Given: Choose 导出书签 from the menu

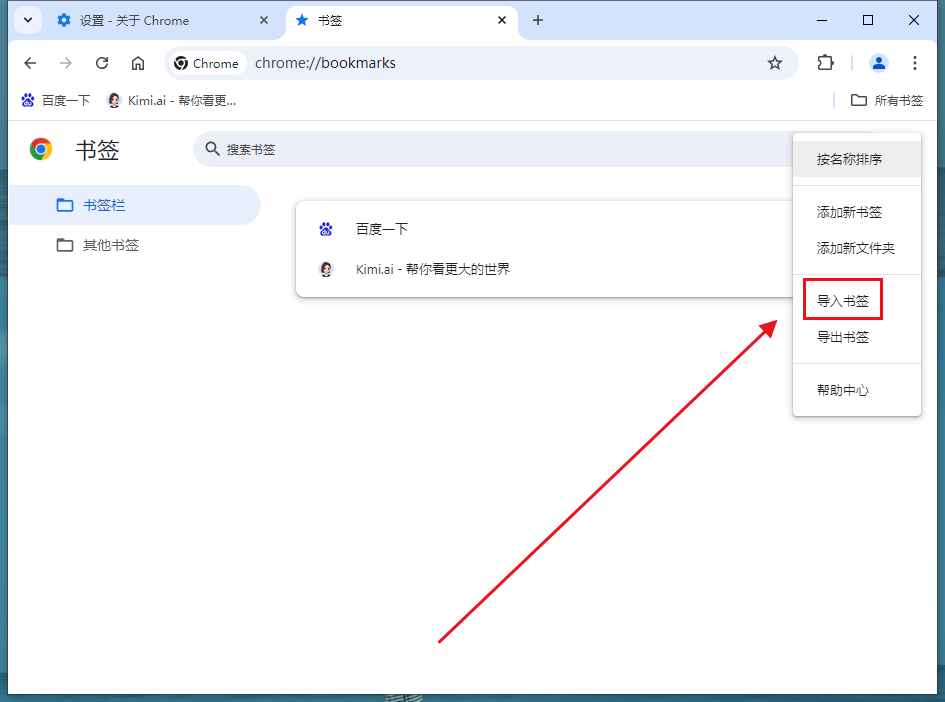Looking at the screenshot, I should pos(856,337).
